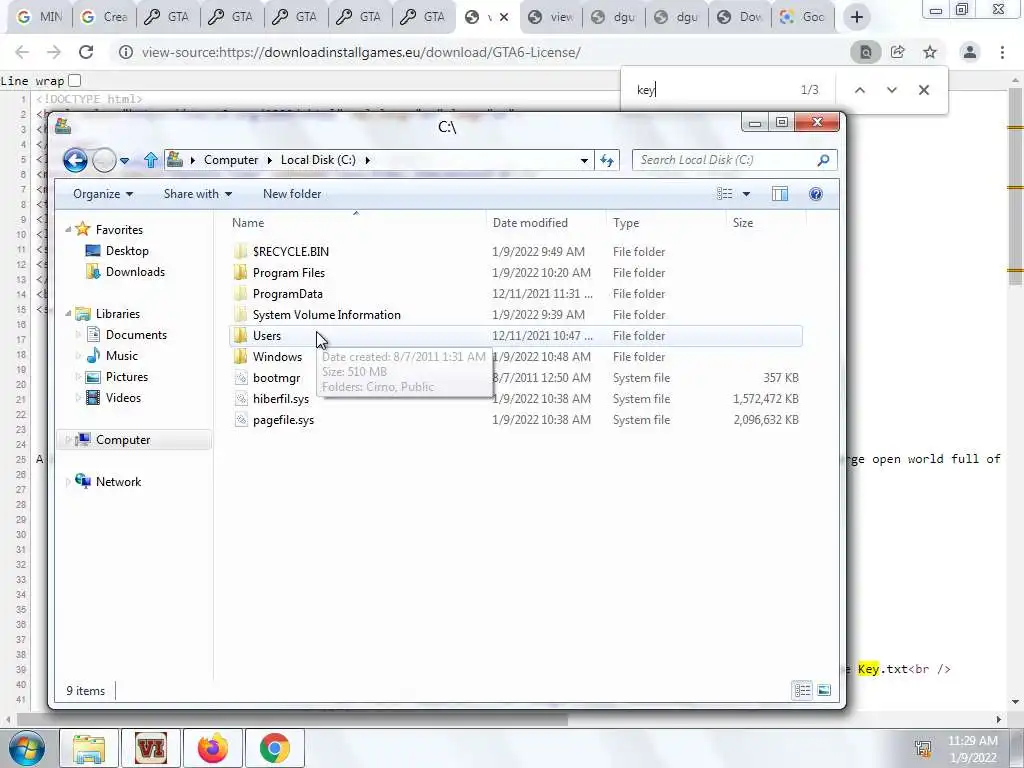Screen dimensions: 1024x768
Task: Collapse the Favorites section
Action: [x=68, y=229]
